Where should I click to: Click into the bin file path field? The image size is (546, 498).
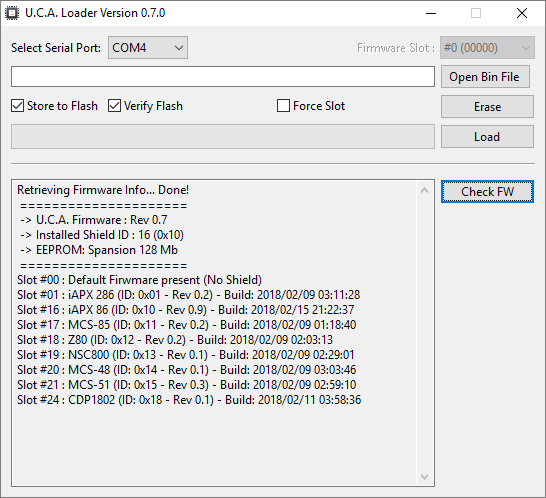click(x=223, y=77)
